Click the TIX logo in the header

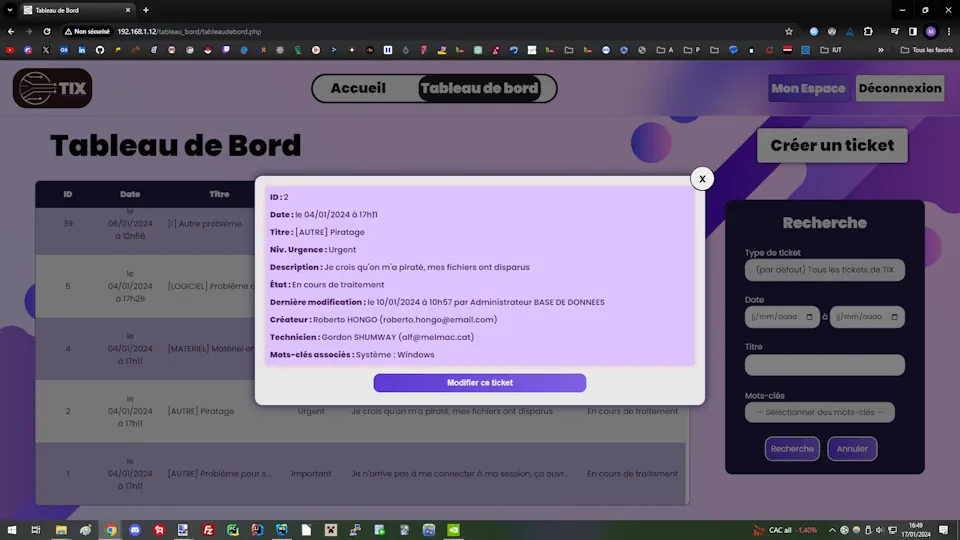(x=53, y=88)
